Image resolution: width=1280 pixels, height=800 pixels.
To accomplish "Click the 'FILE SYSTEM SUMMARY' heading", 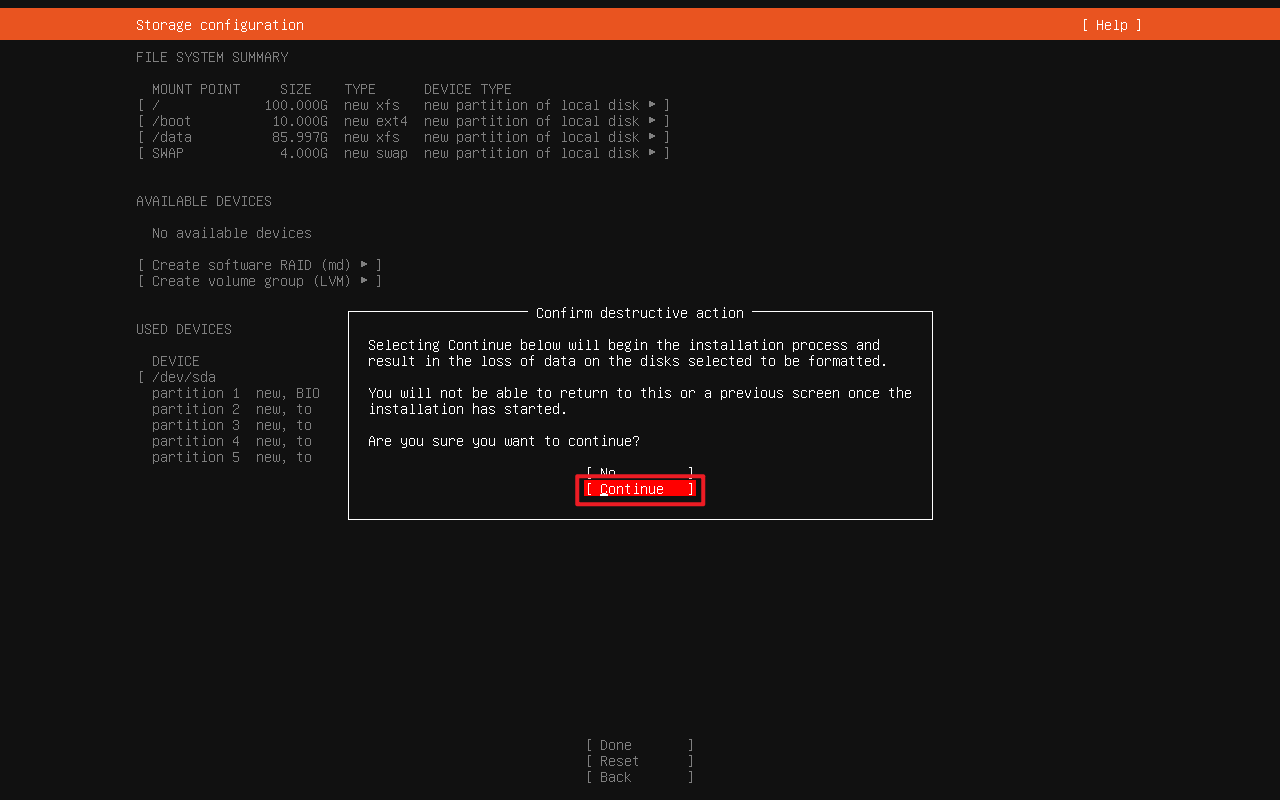I will coord(212,57).
